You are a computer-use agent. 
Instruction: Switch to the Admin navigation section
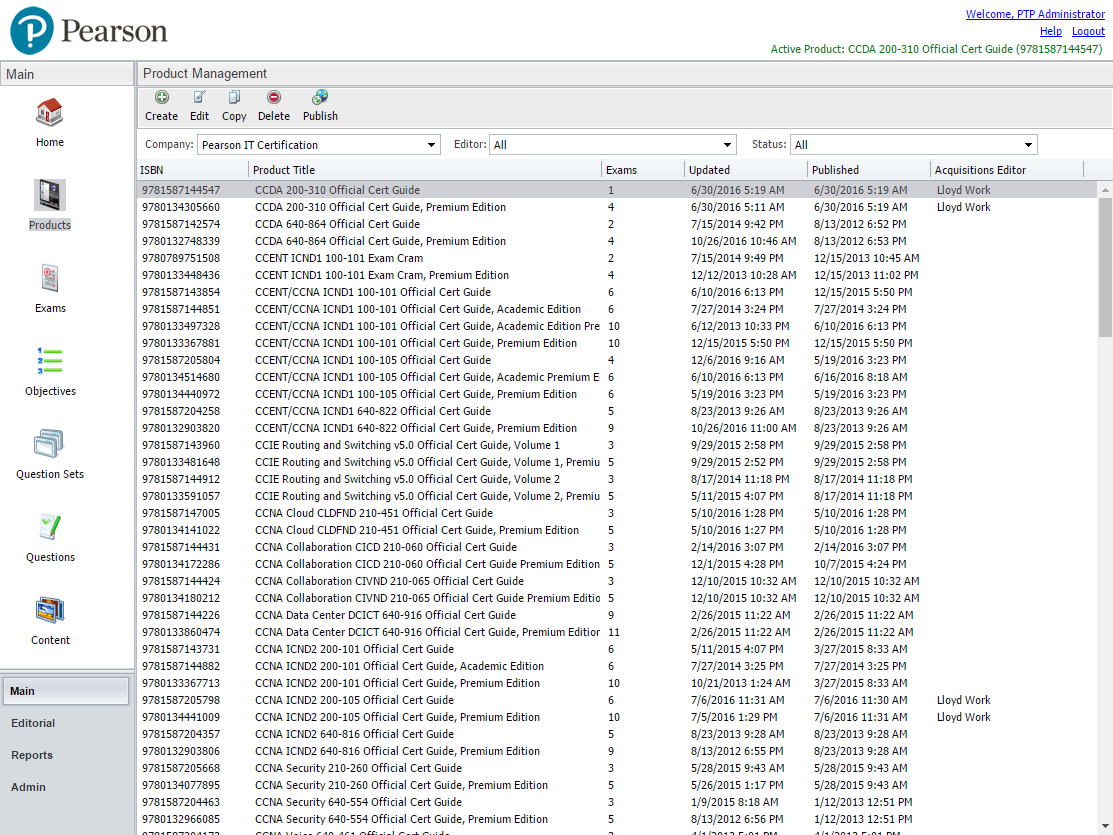tap(28, 787)
